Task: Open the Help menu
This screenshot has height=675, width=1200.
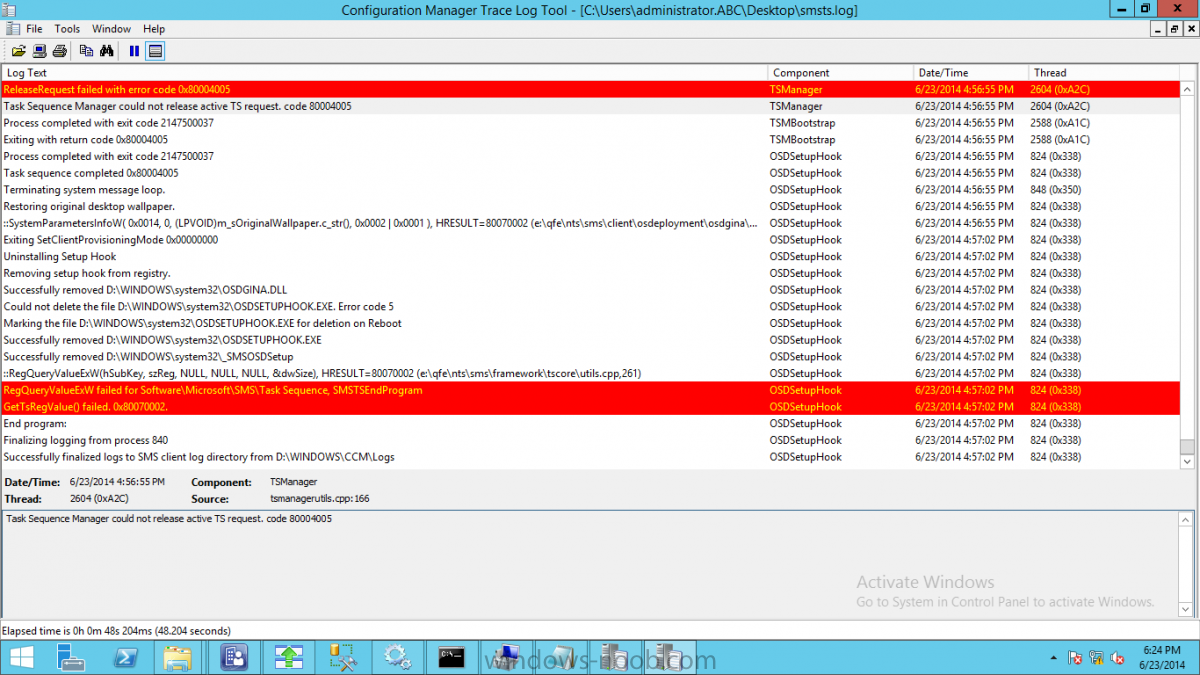Action: point(154,29)
